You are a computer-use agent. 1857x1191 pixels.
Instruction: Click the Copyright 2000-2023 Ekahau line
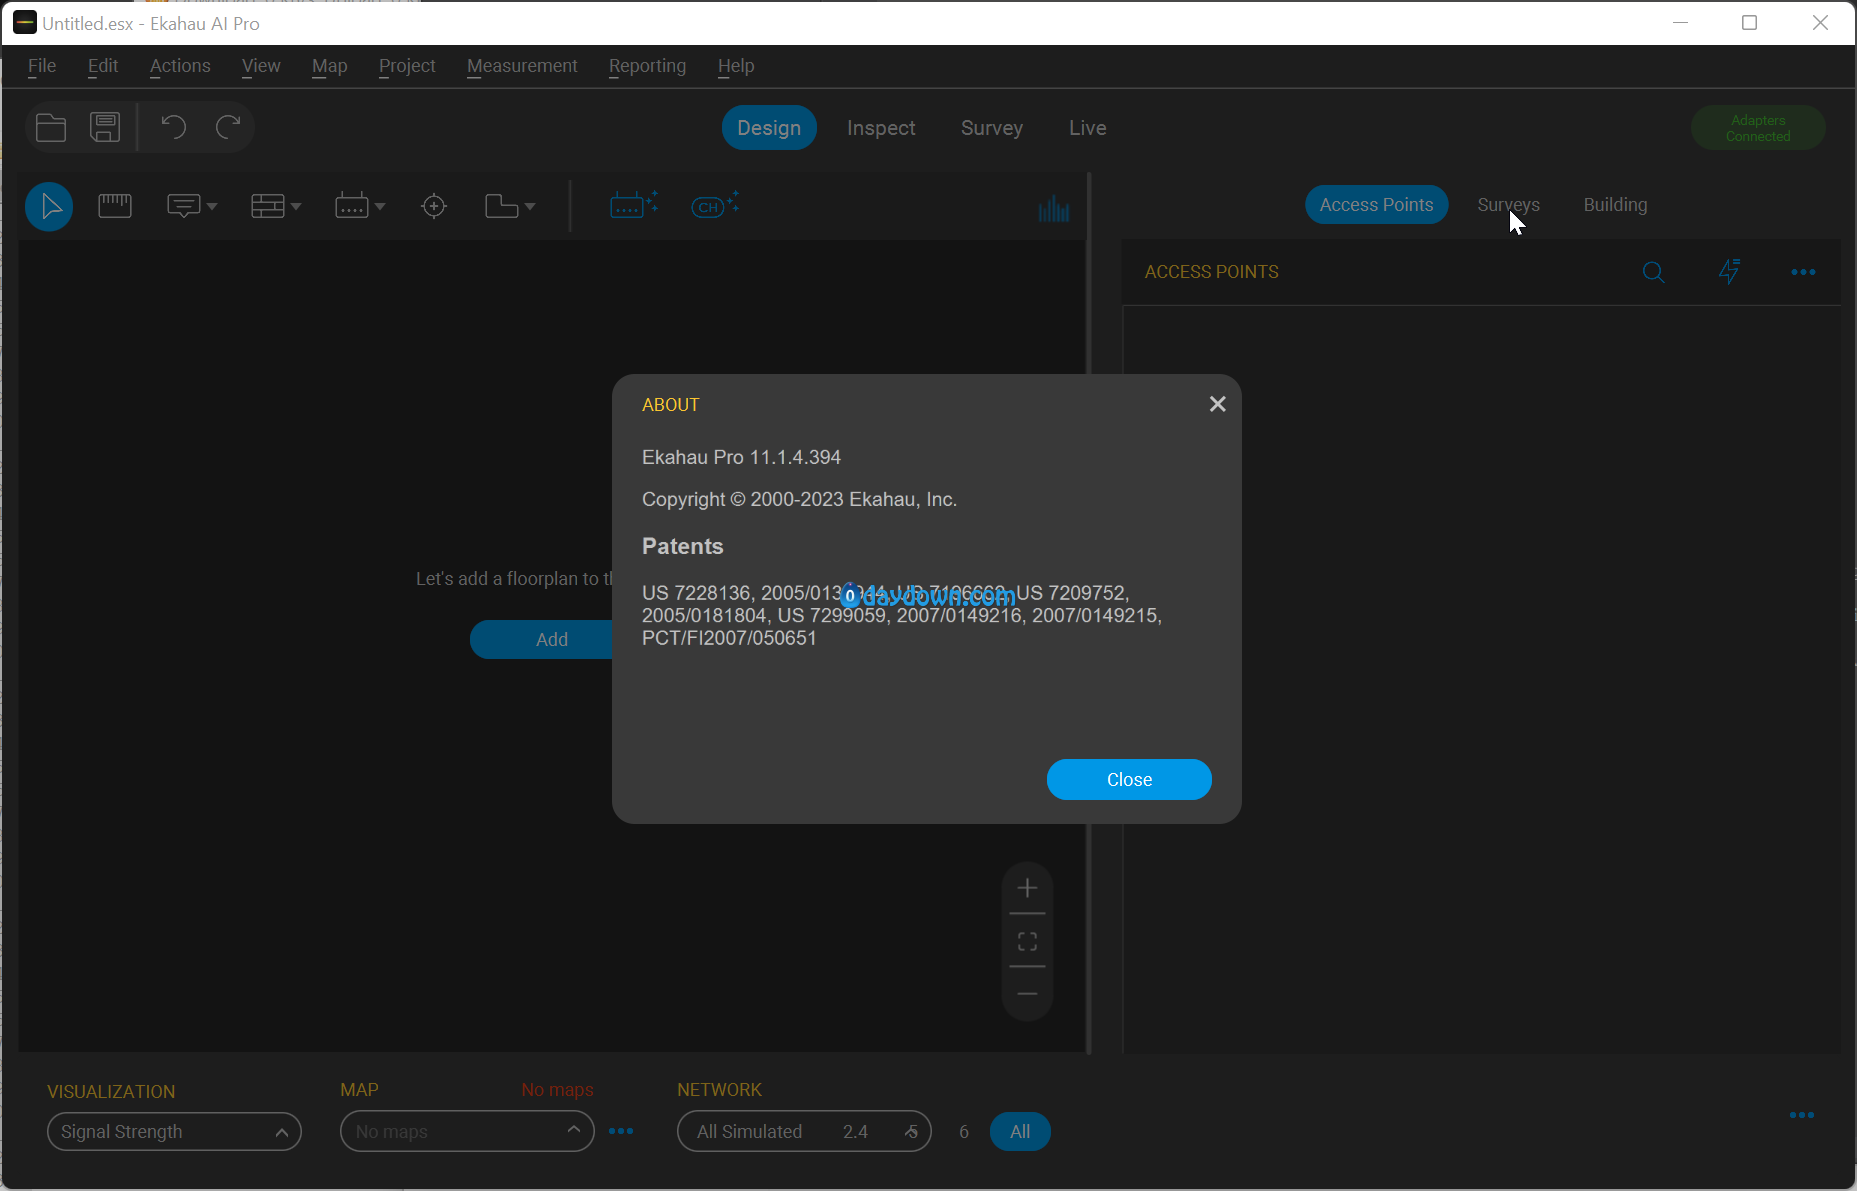(x=799, y=499)
